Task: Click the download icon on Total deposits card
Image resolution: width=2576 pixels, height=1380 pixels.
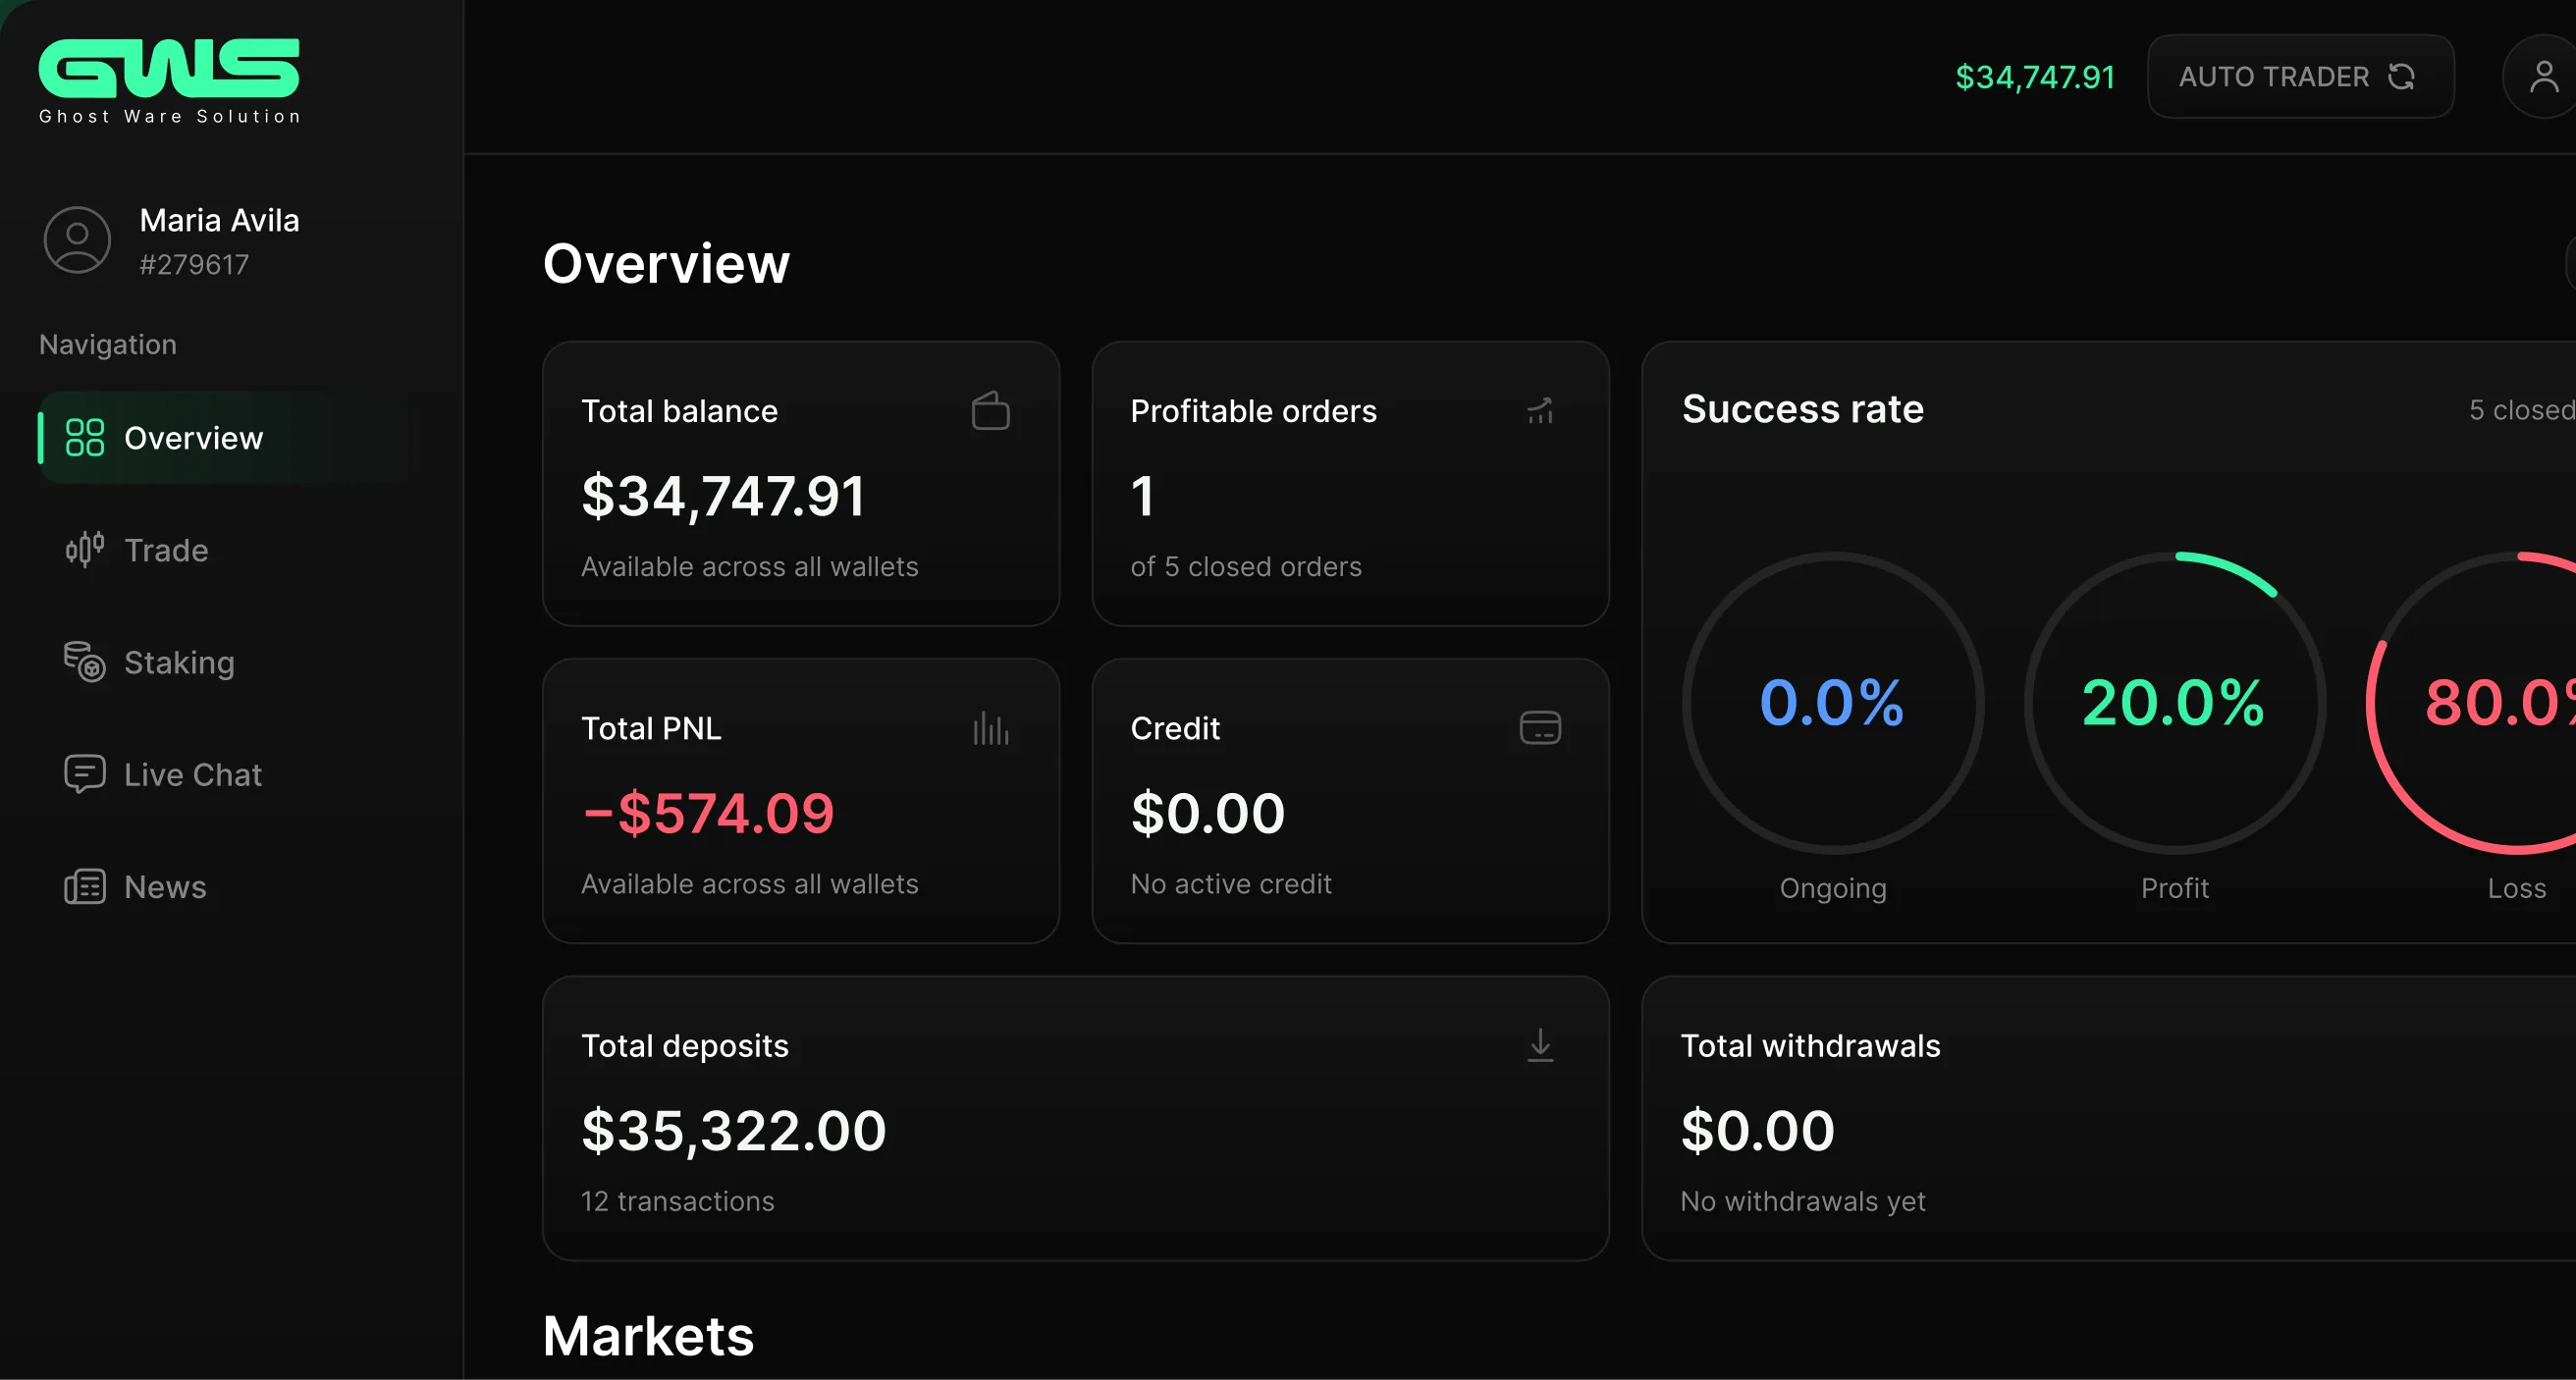Action: (x=1540, y=1045)
